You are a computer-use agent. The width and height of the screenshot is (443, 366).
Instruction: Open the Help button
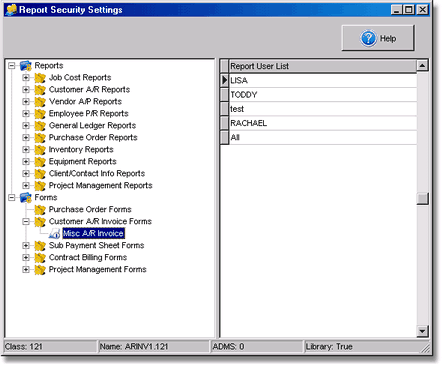tap(378, 38)
